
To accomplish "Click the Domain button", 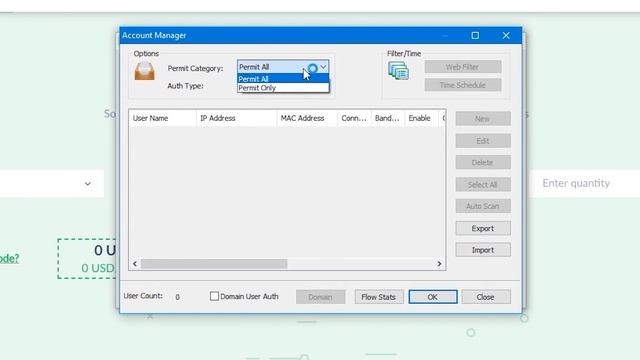I will [x=320, y=297].
